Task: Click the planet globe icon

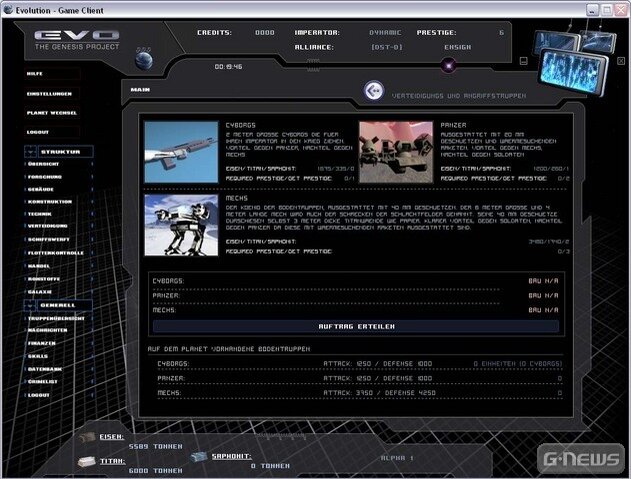Action: [144, 59]
